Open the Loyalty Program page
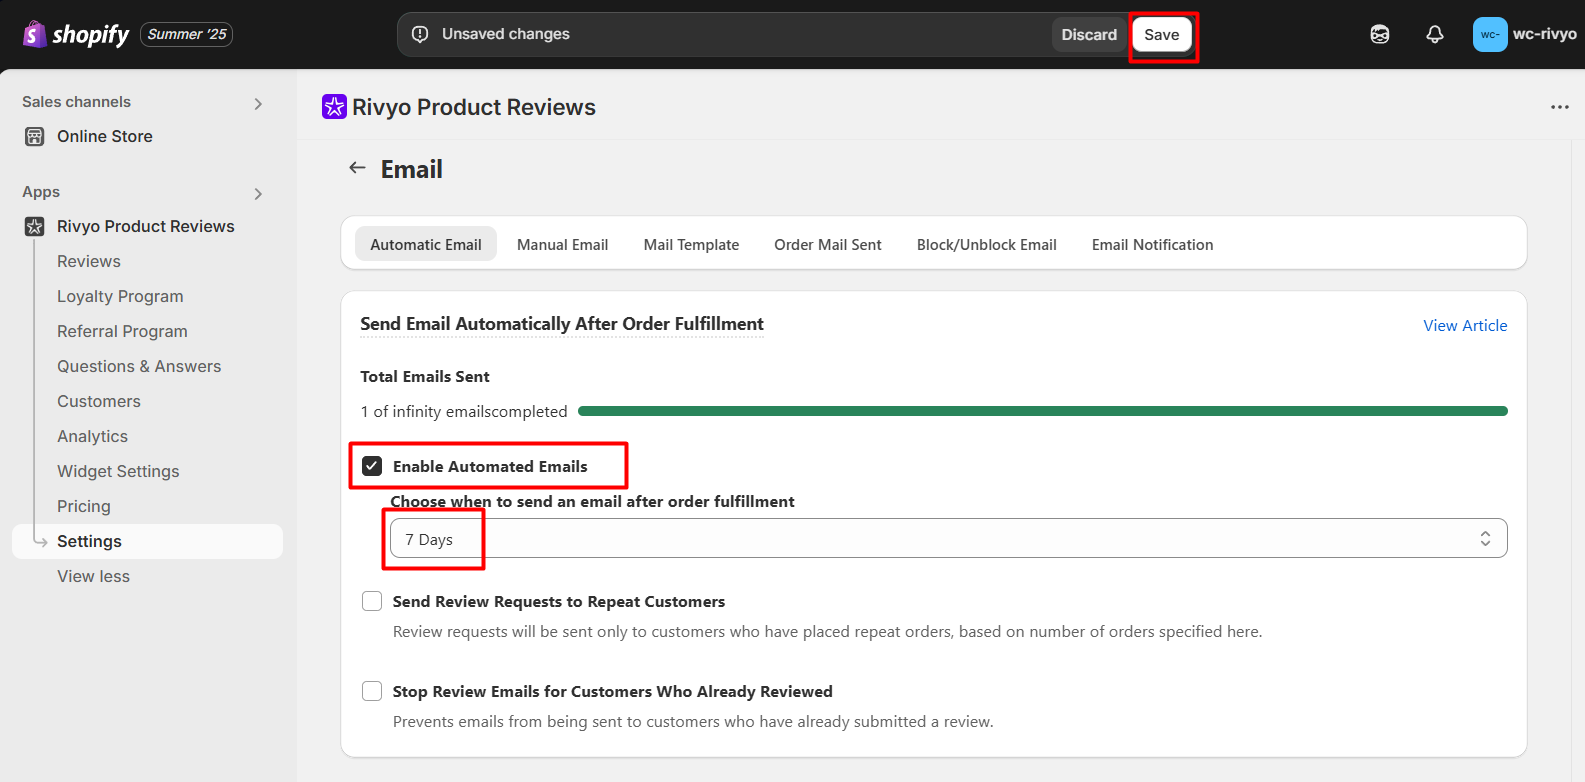 coord(120,297)
